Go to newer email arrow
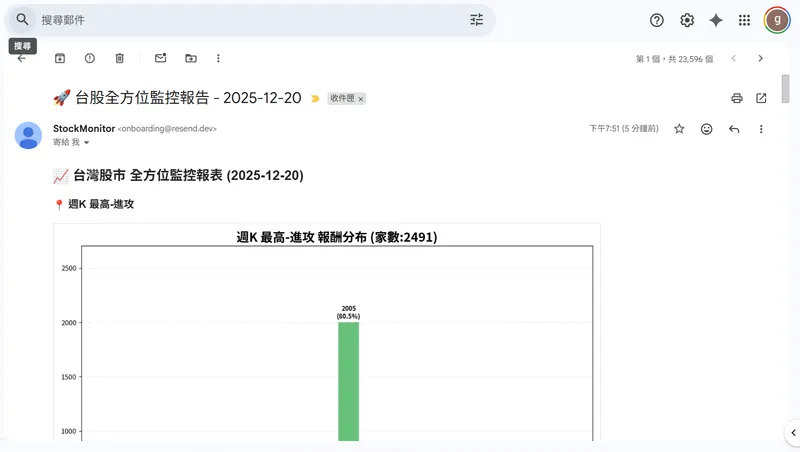The image size is (800, 452). [734, 58]
